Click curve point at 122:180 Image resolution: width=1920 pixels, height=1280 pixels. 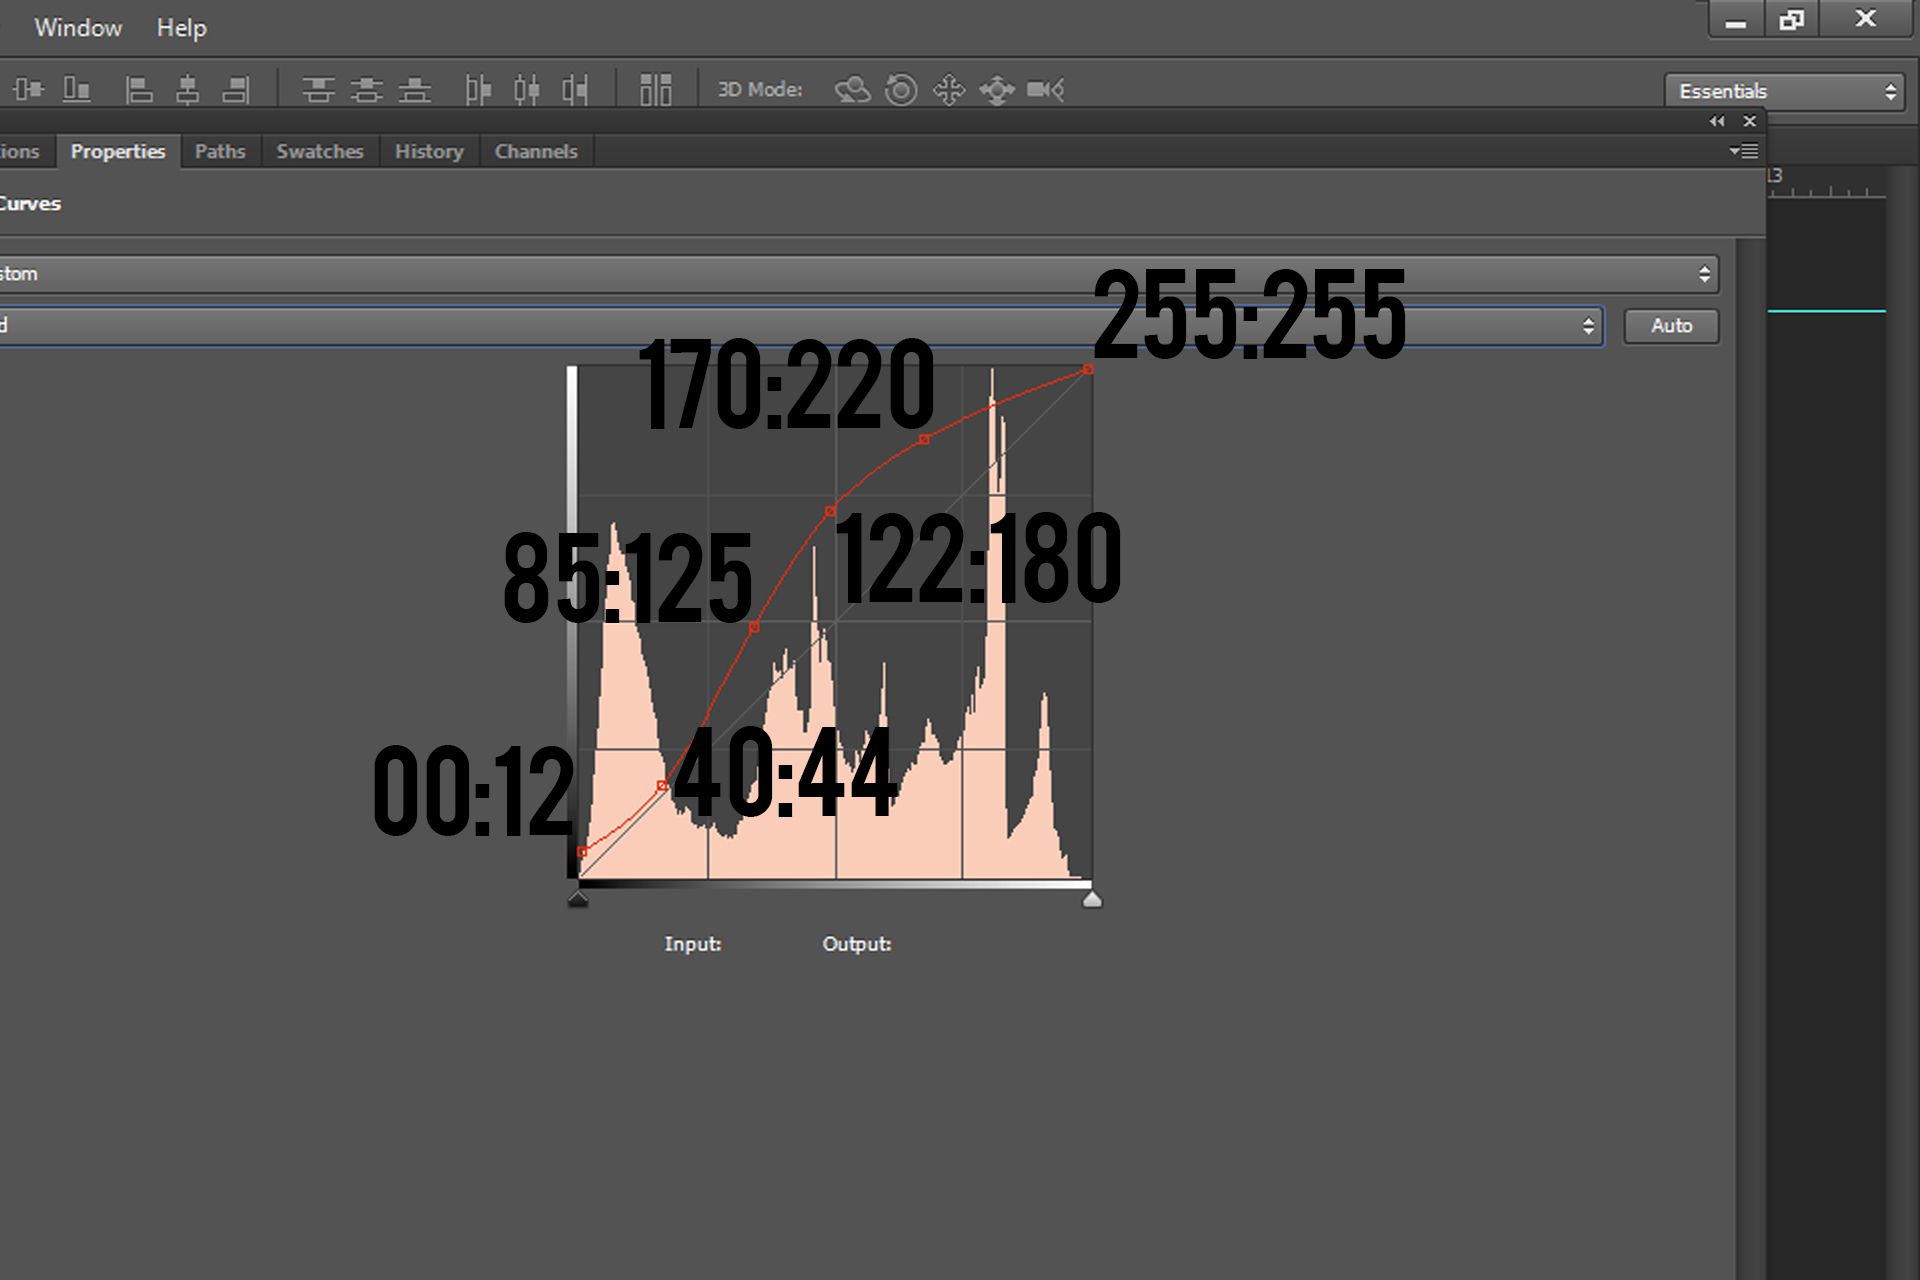[830, 512]
